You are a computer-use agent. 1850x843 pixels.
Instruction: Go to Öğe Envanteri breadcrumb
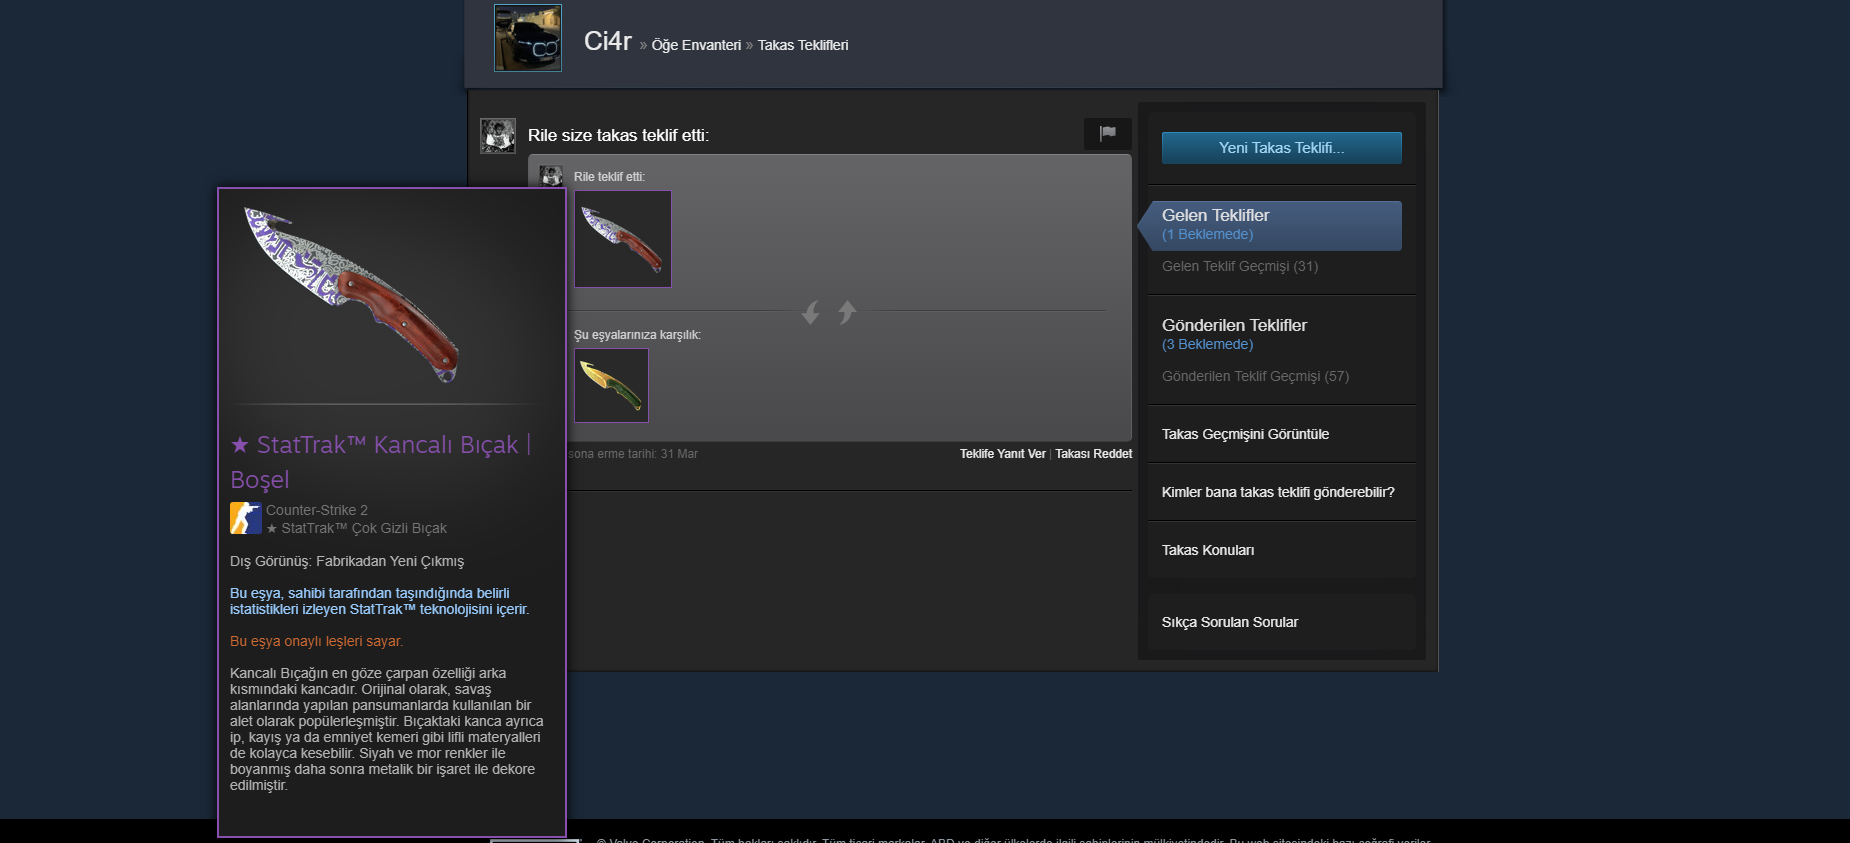pos(696,45)
